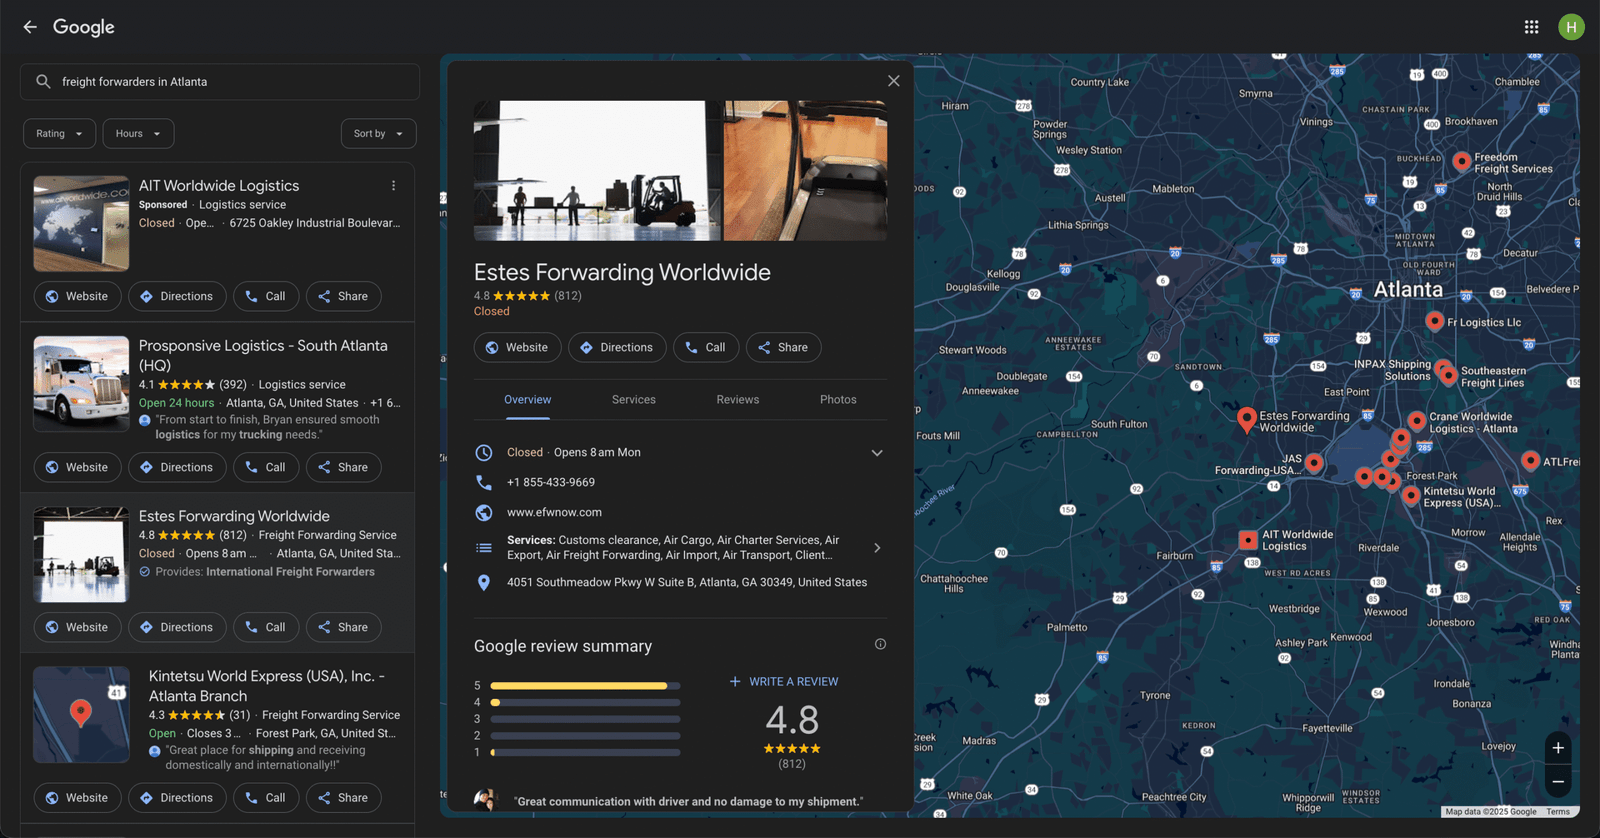Open Kintetsu World Express Website button
1600x838 pixels.
[x=77, y=798]
